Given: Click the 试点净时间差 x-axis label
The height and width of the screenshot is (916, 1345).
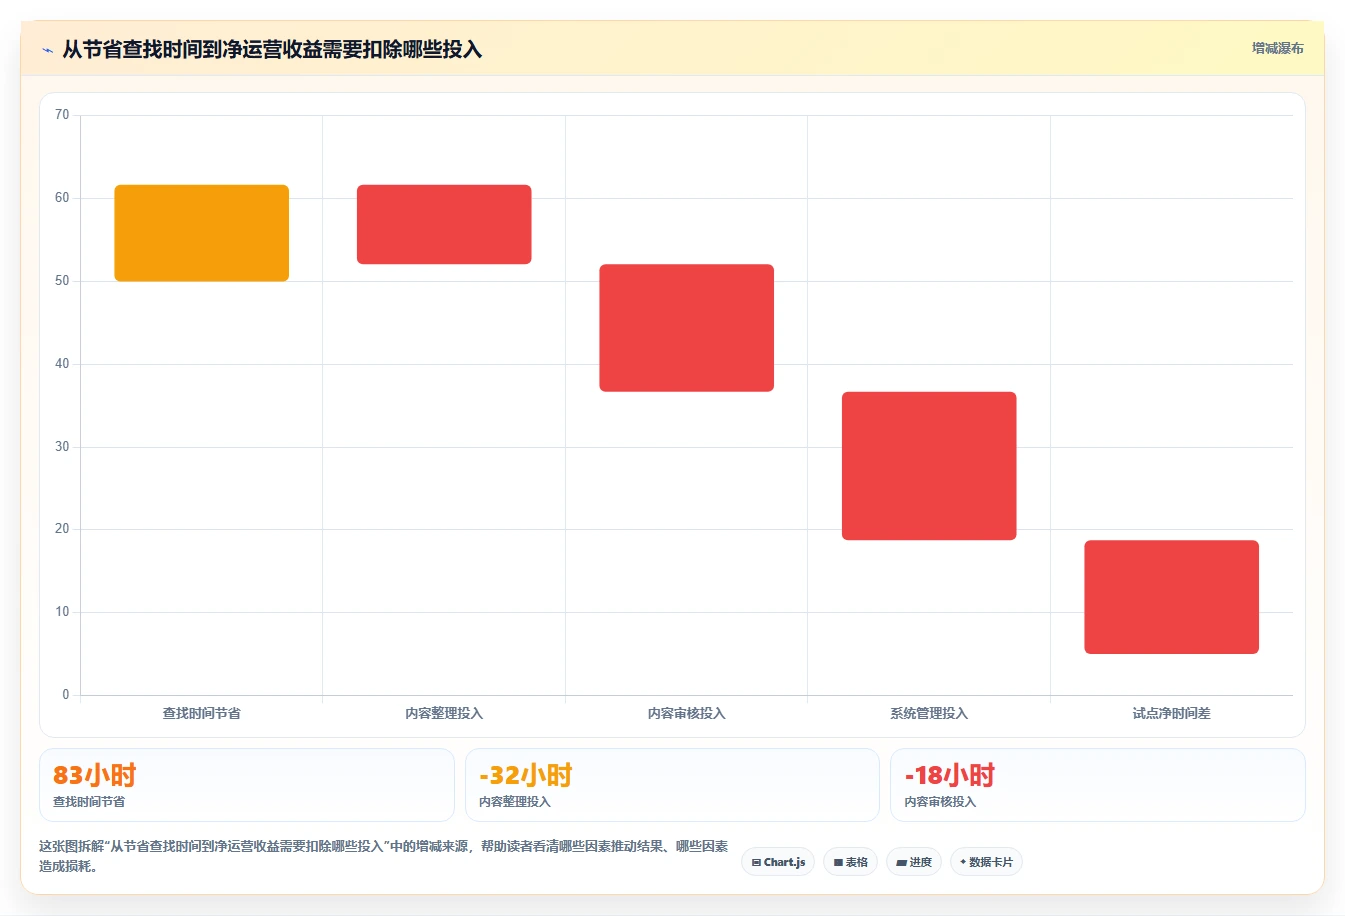Looking at the screenshot, I should pyautogui.click(x=1172, y=713).
